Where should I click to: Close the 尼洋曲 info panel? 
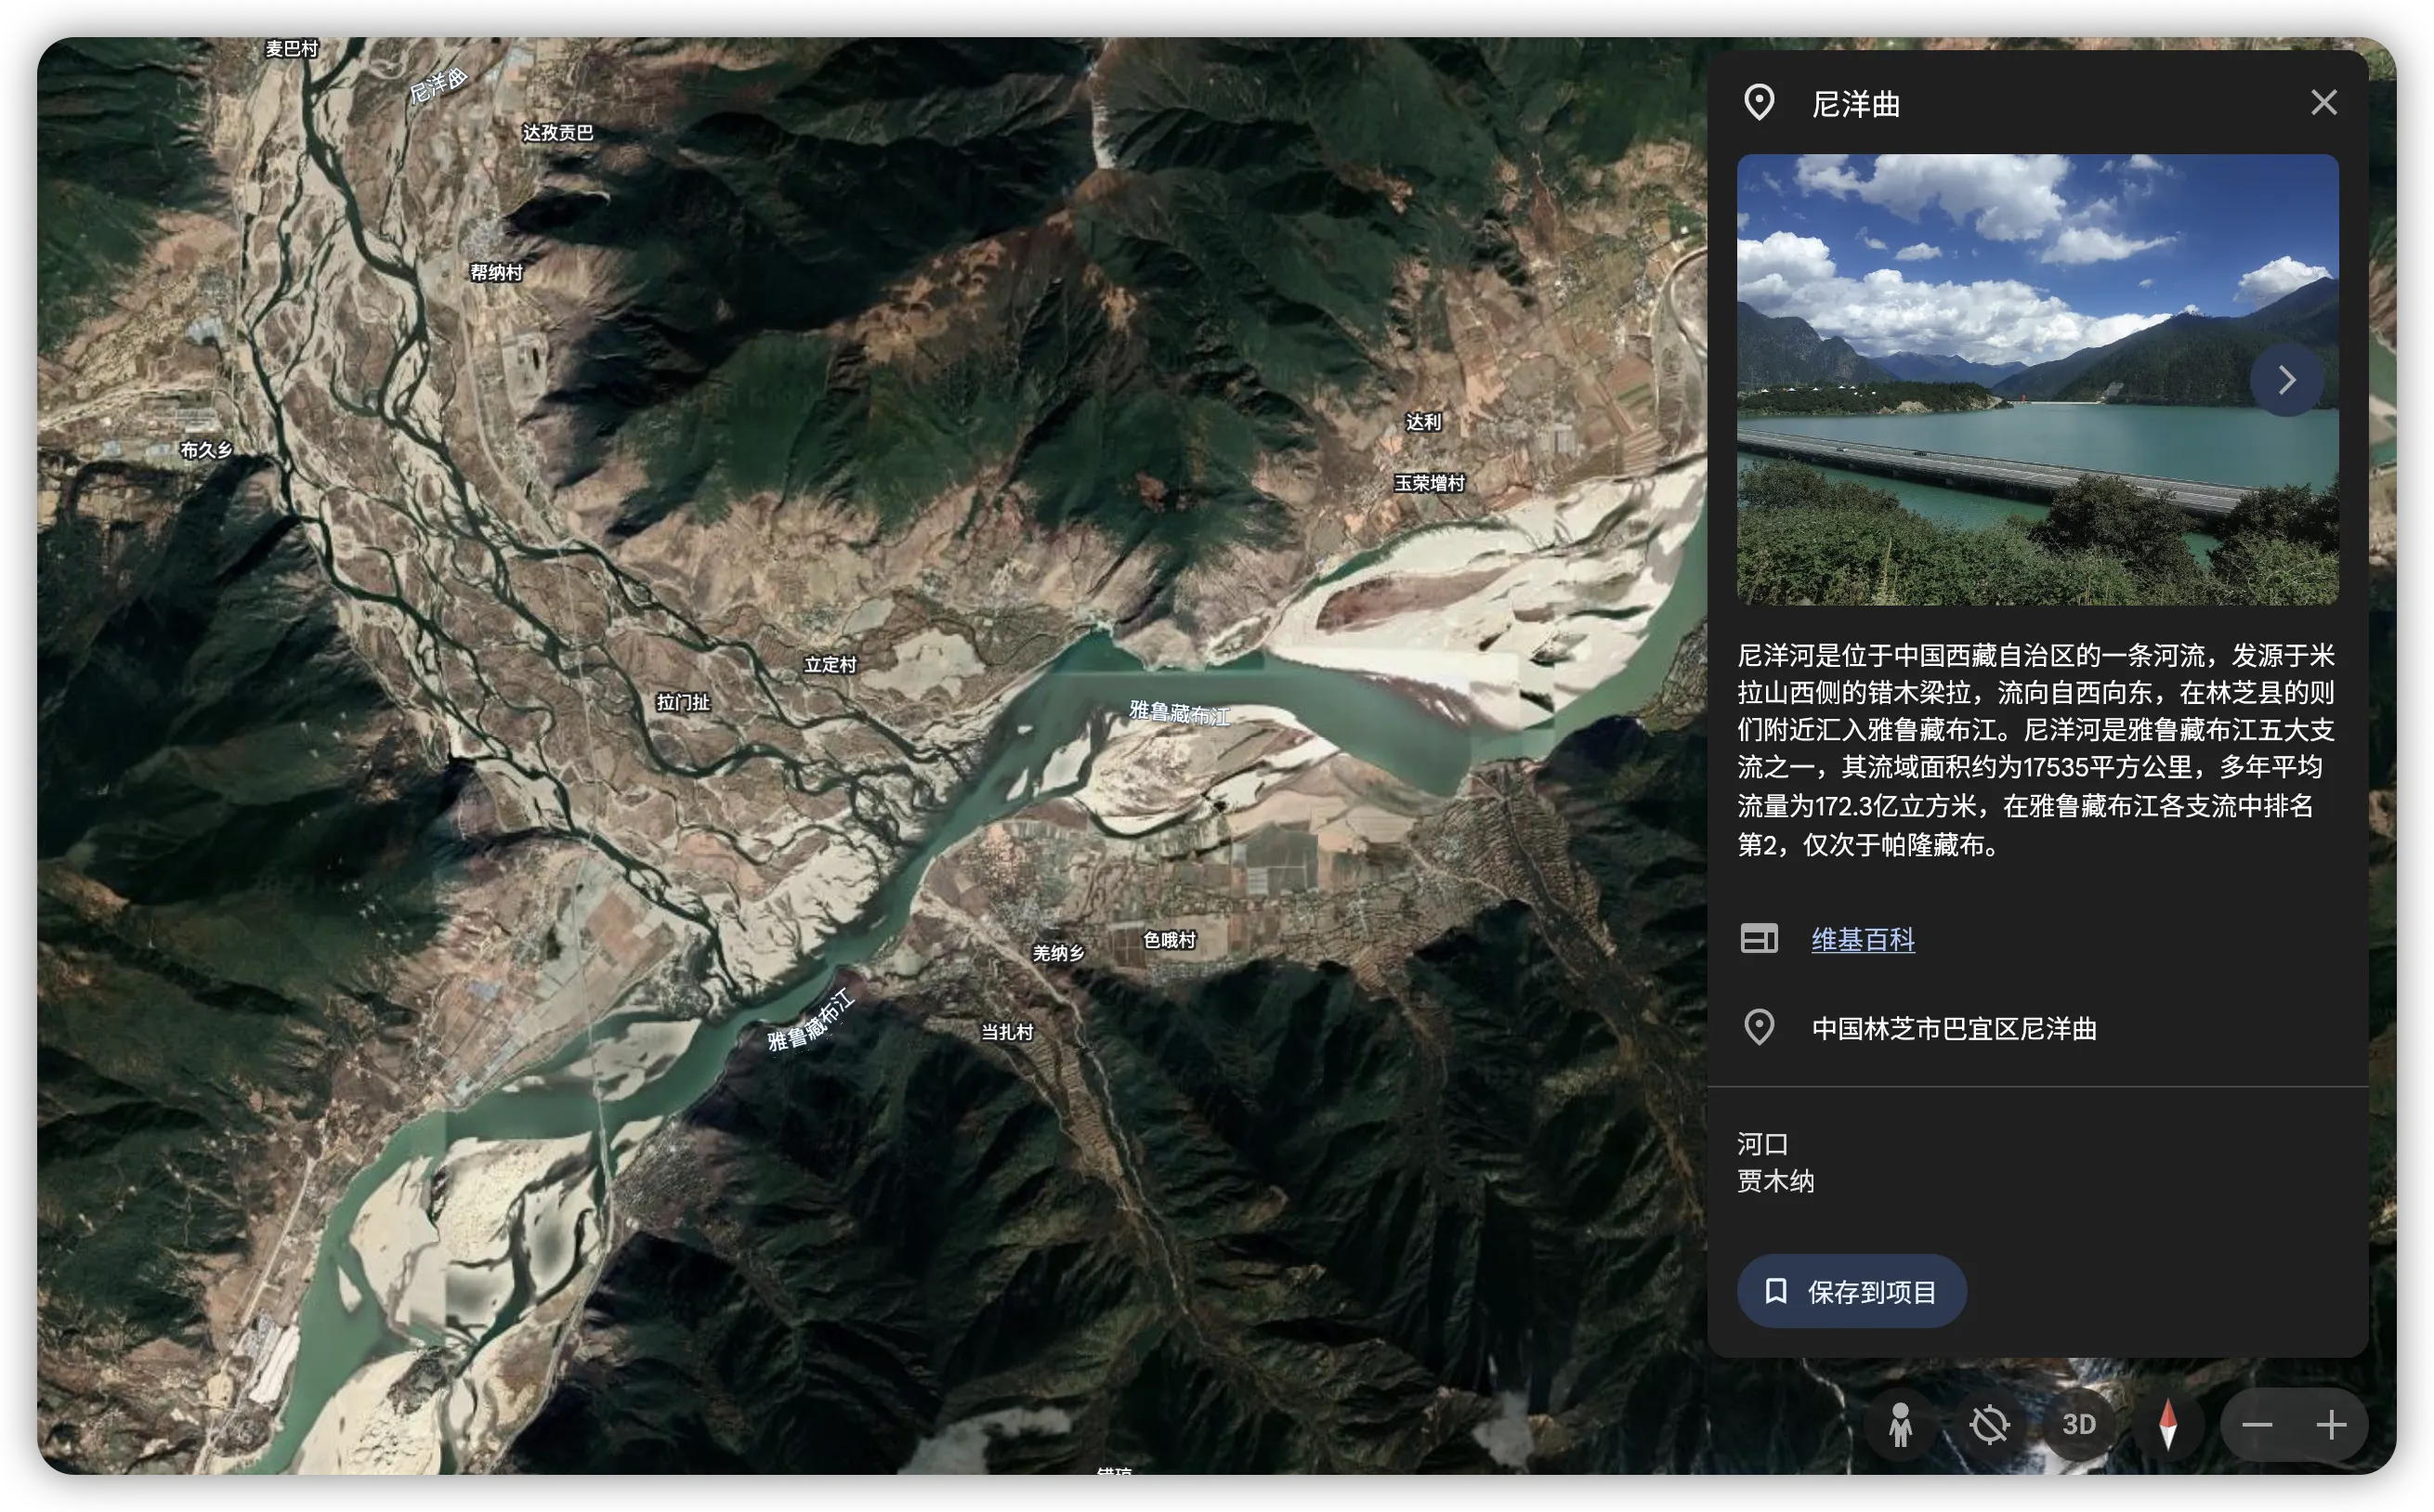pyautogui.click(x=2324, y=103)
